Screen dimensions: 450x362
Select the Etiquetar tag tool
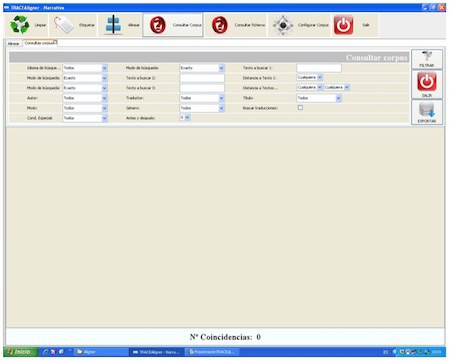pyautogui.click(x=73, y=25)
